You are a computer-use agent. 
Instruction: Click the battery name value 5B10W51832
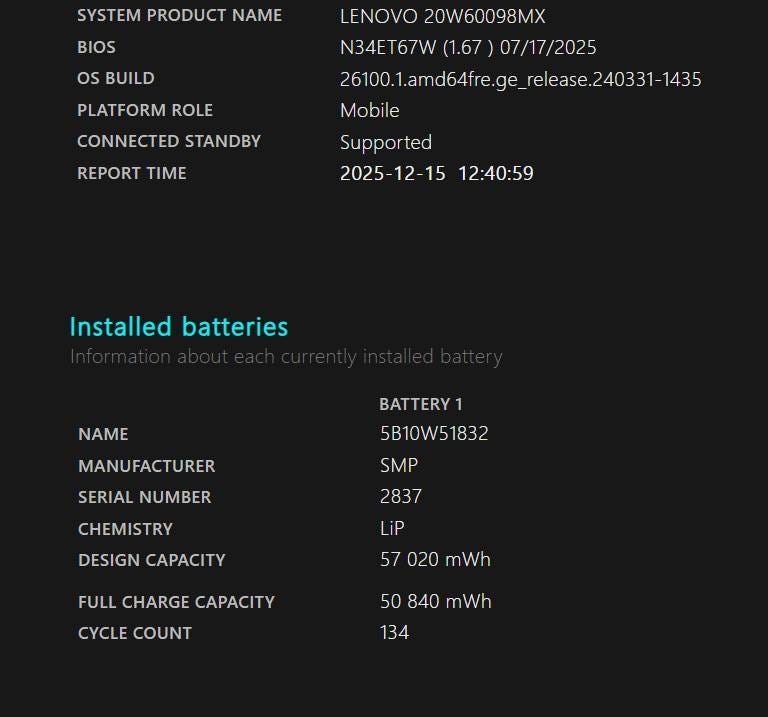click(x=434, y=434)
